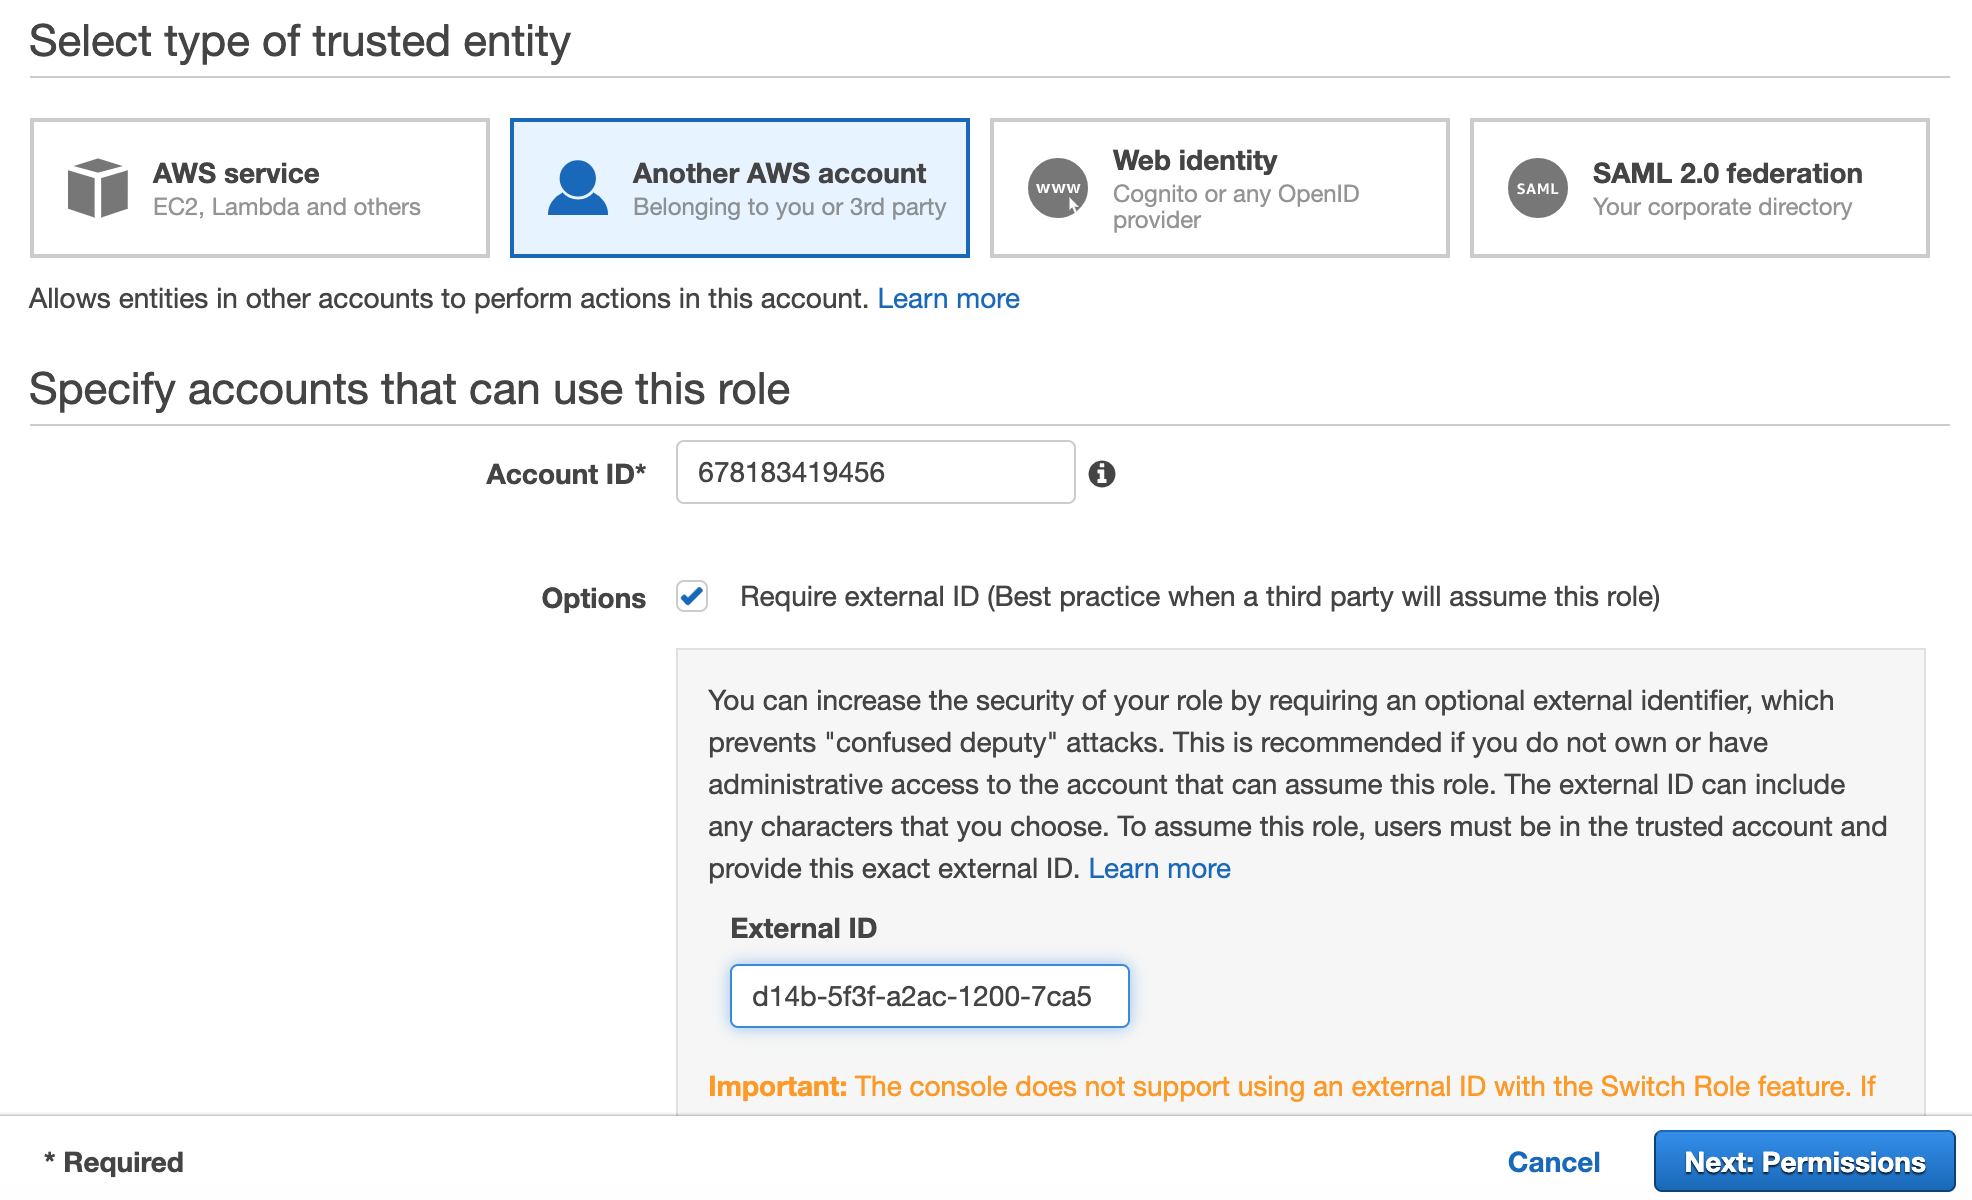Screen dimensions: 1972x1200
Task: Click the Account ID input field
Action: coord(876,472)
